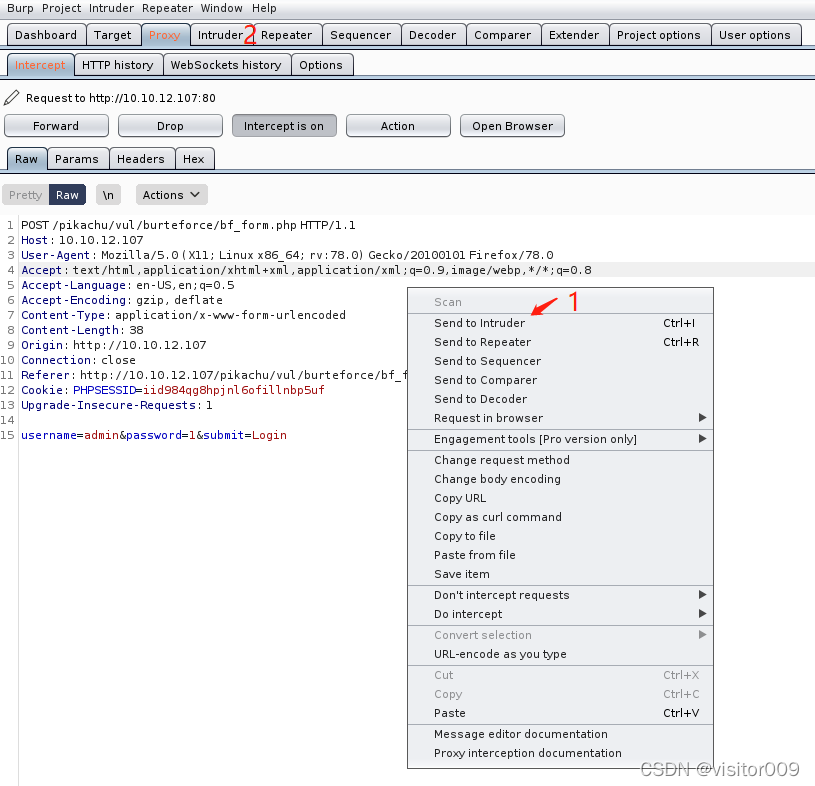Image resolution: width=815 pixels, height=786 pixels.
Task: Open the Intruder tool tab
Action: (x=220, y=35)
